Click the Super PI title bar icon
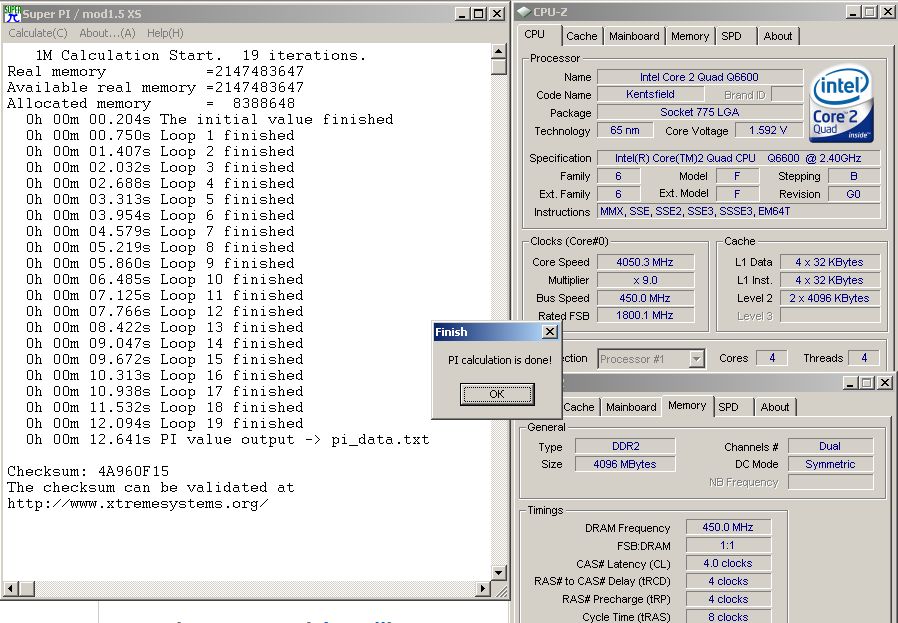This screenshot has width=898, height=623. (12, 13)
